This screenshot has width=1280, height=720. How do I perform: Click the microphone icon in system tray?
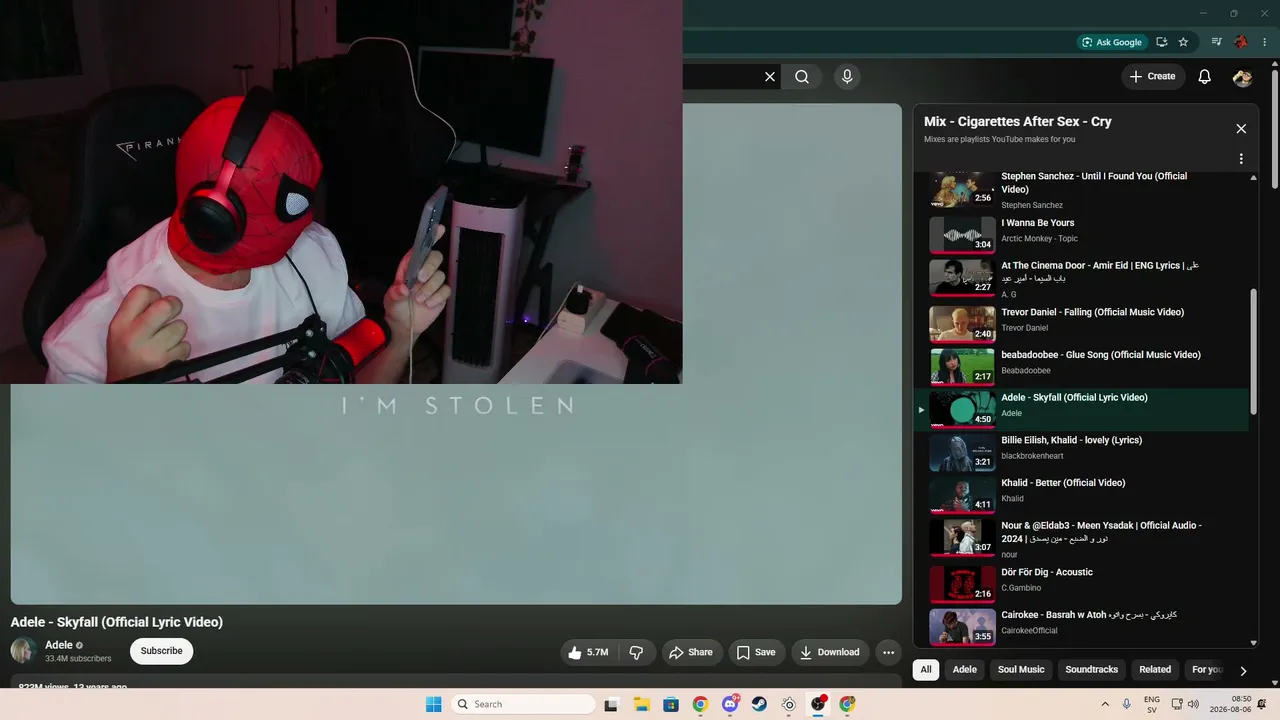[1127, 704]
